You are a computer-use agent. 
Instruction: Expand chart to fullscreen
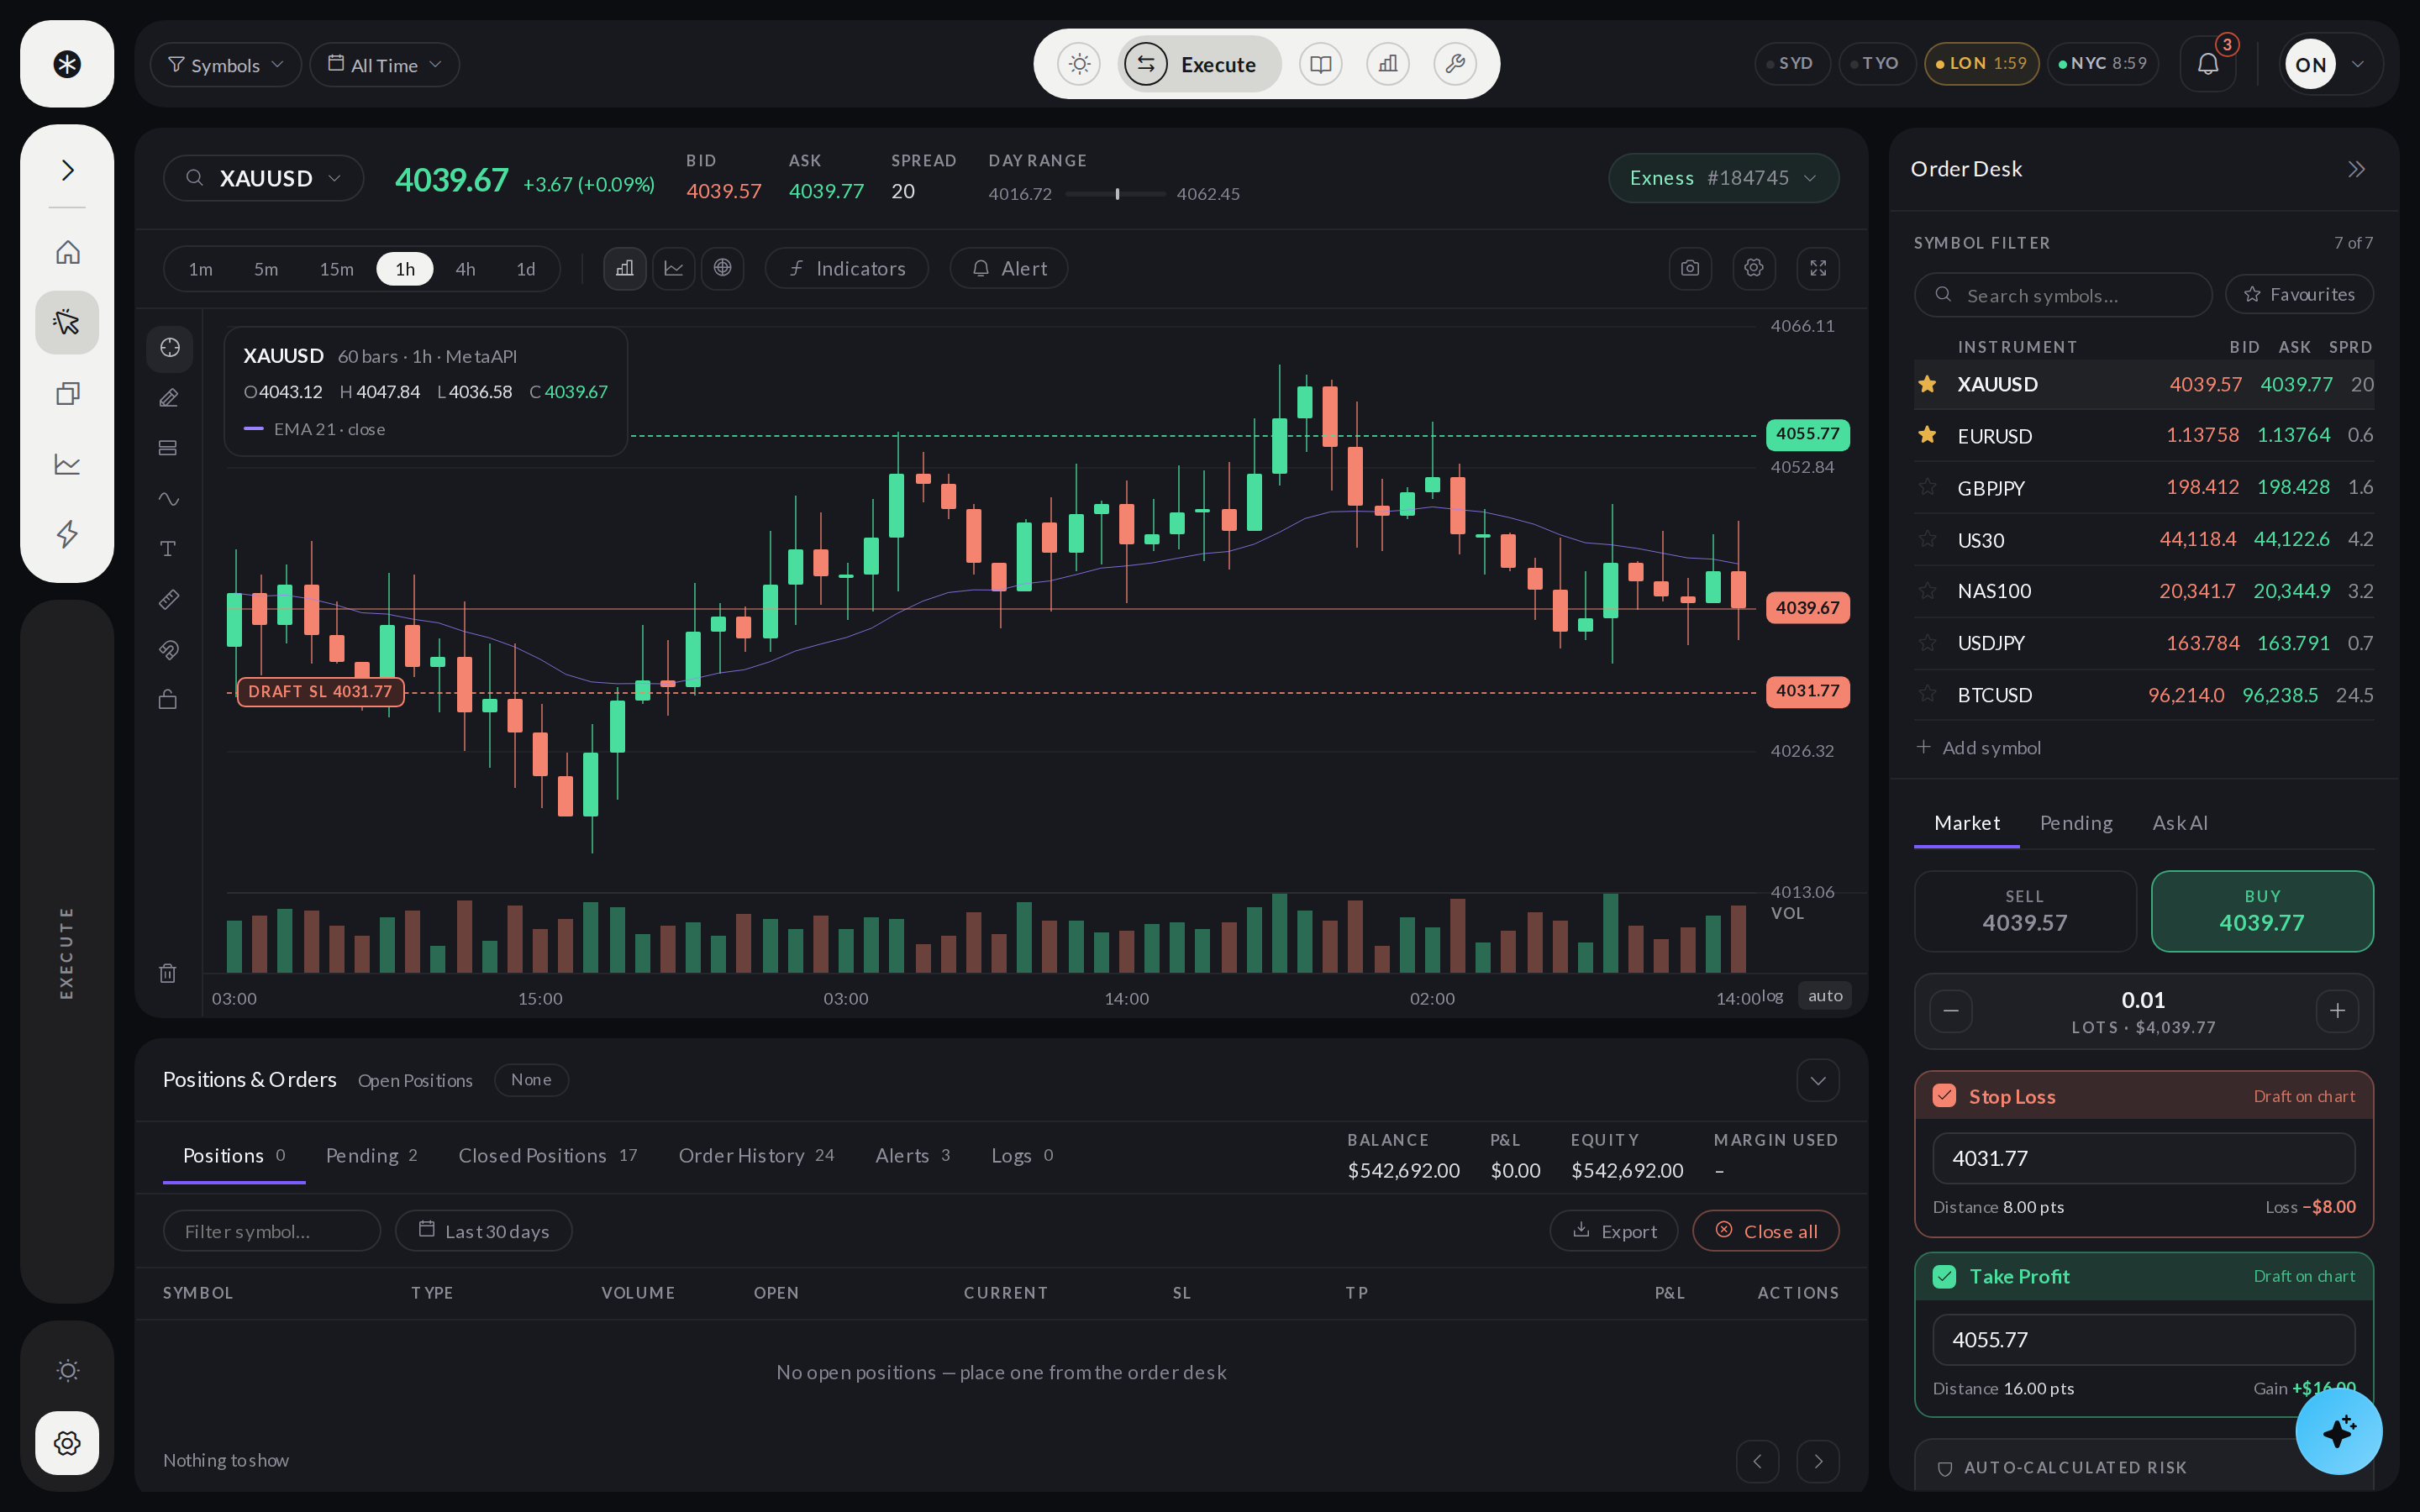pos(1818,268)
